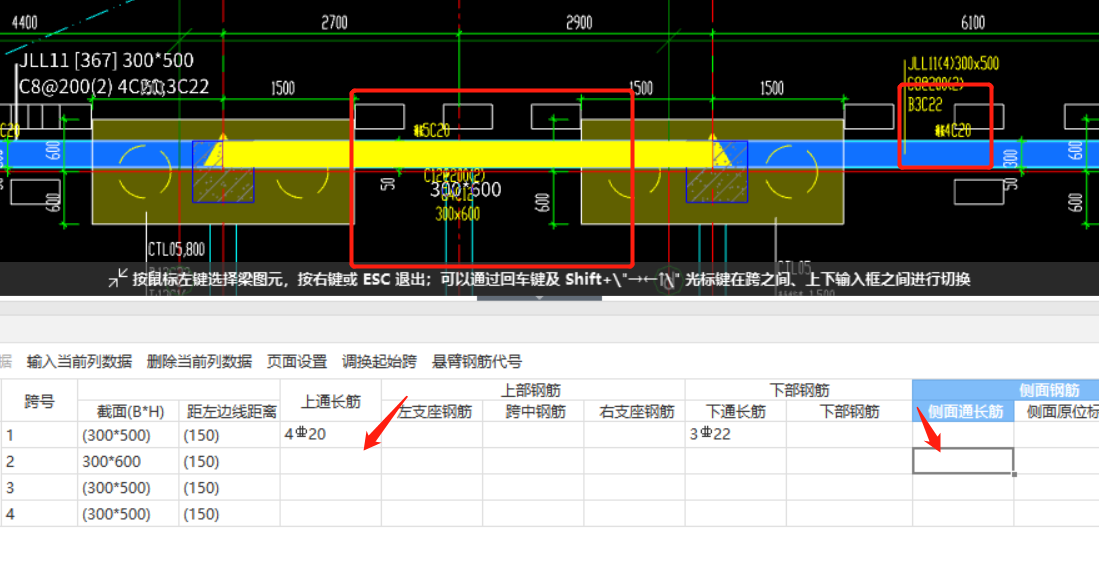1099x585 pixels.
Task: Select the yellow highlighted beam span
Action: tap(466, 154)
